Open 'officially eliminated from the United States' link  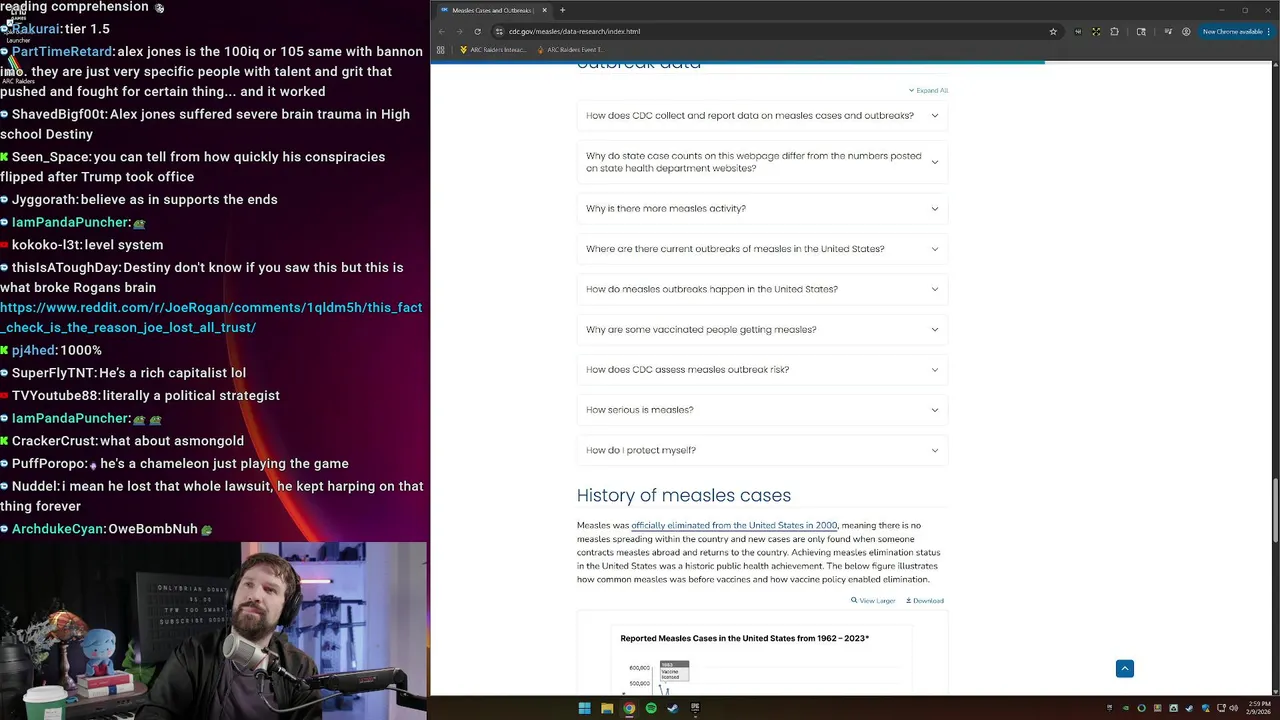734,525
